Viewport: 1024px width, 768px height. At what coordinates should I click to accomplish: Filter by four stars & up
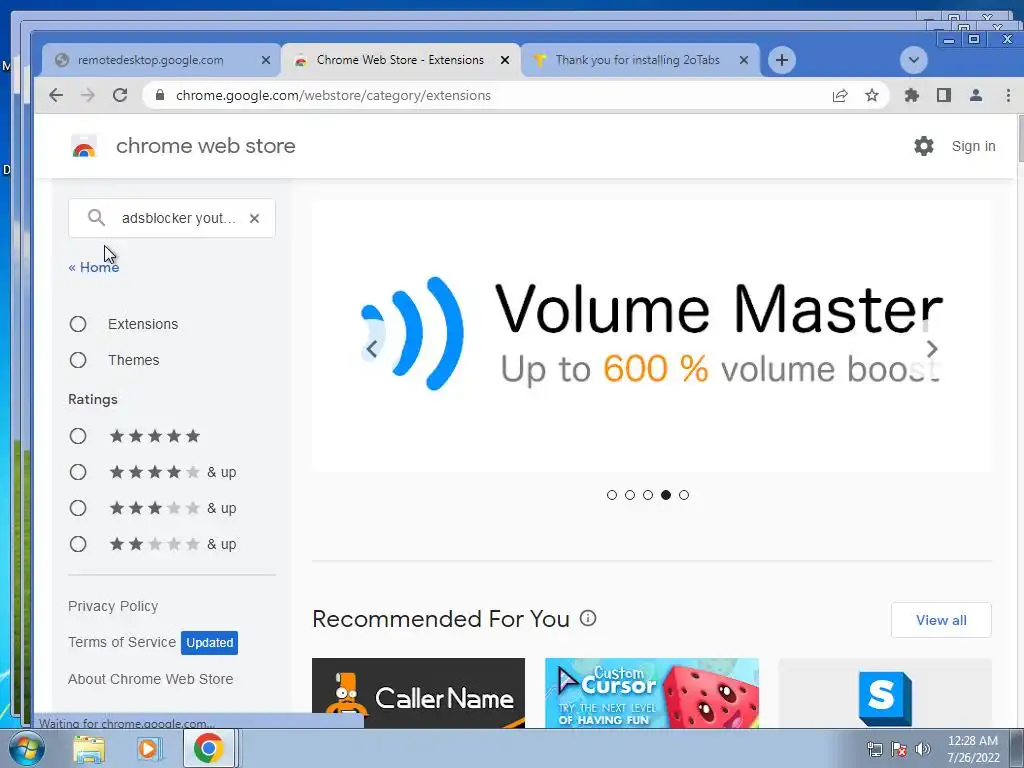click(78, 472)
